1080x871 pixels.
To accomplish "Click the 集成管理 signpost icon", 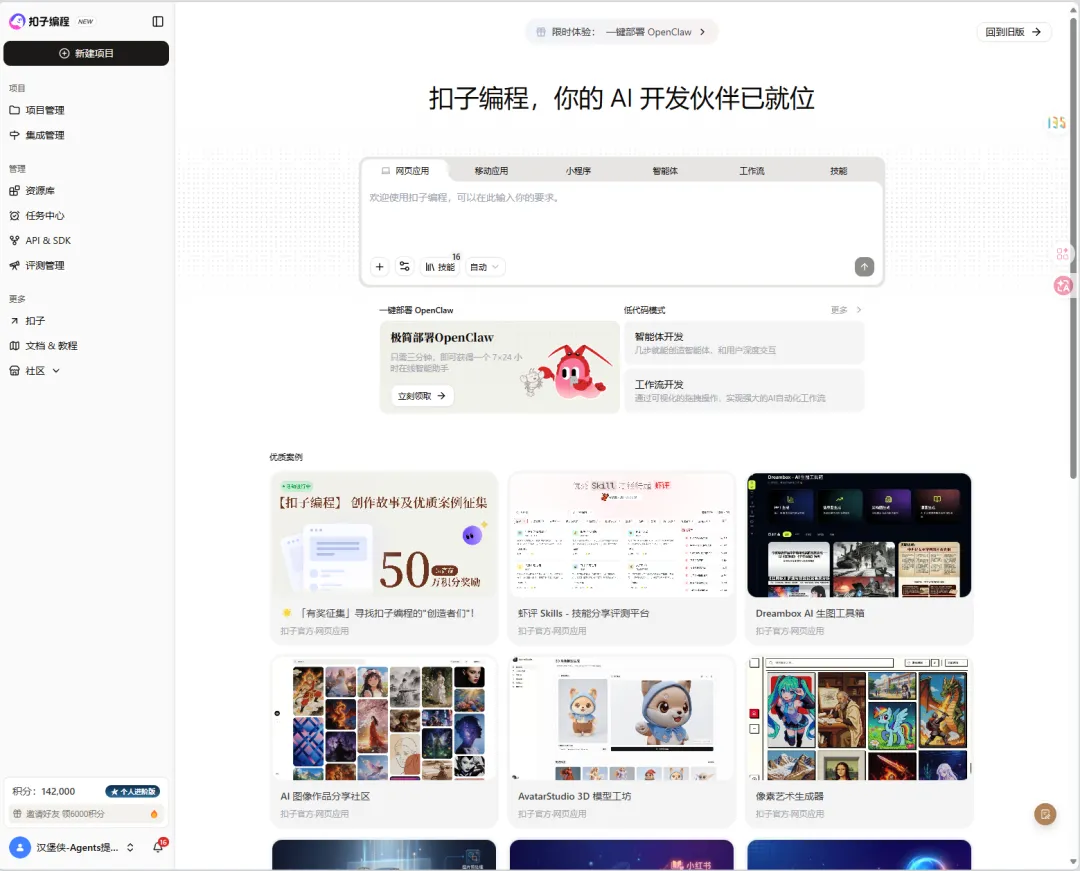I will pyautogui.click(x=14, y=135).
